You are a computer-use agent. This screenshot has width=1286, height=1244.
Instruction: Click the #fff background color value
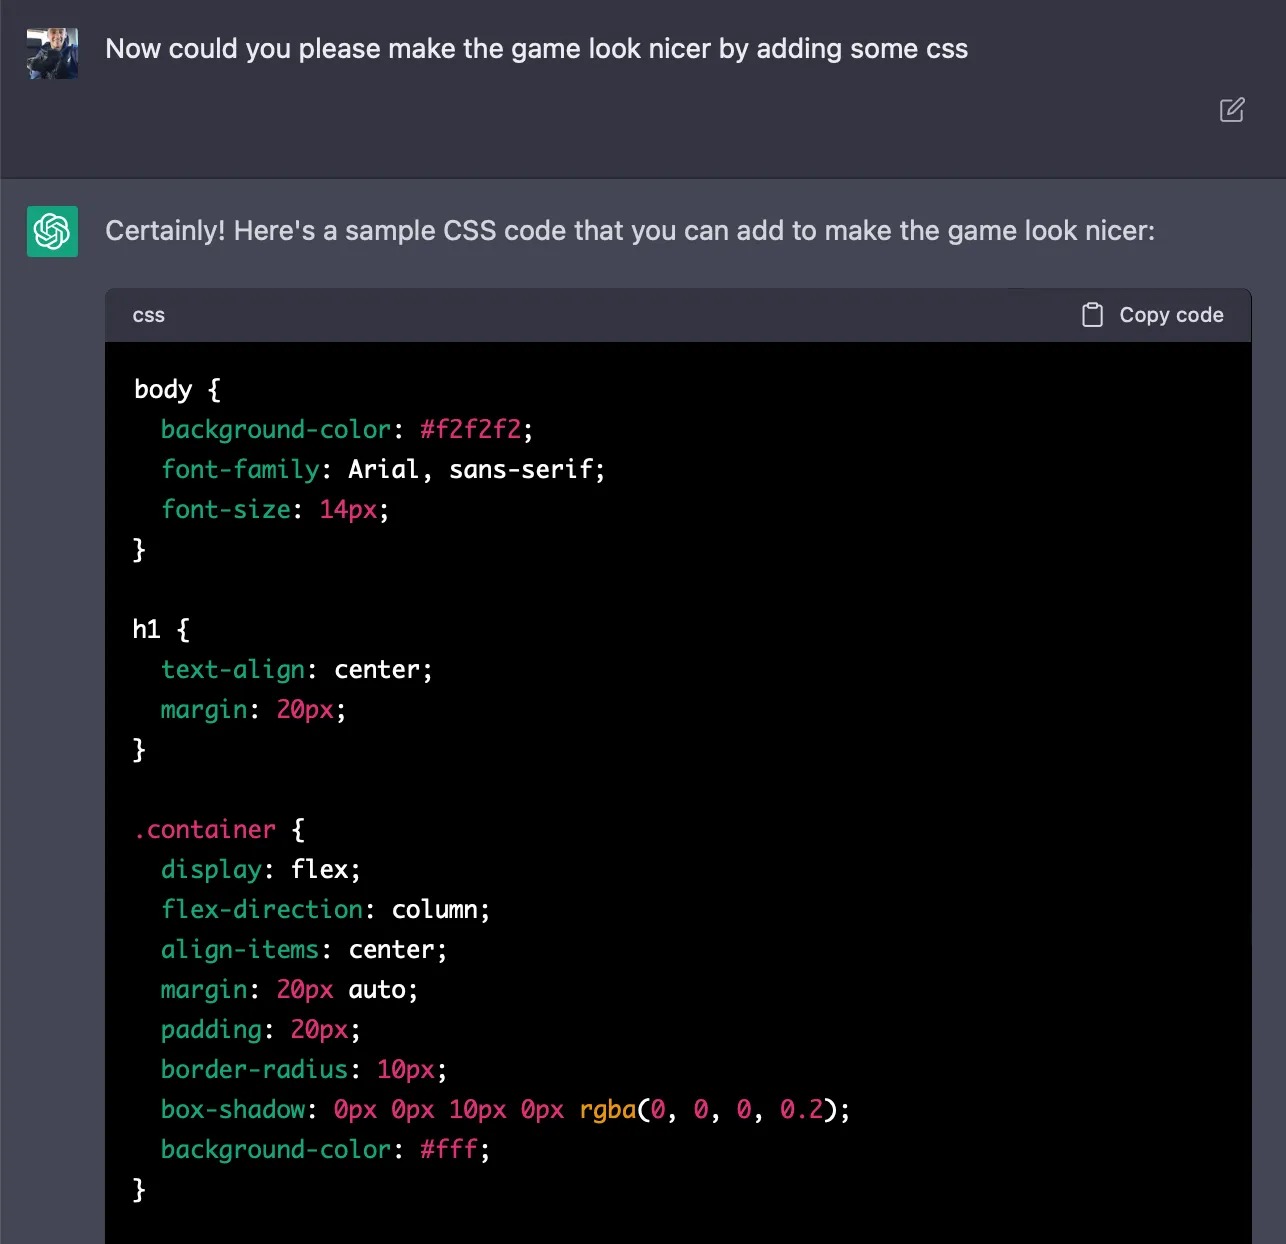[449, 1149]
